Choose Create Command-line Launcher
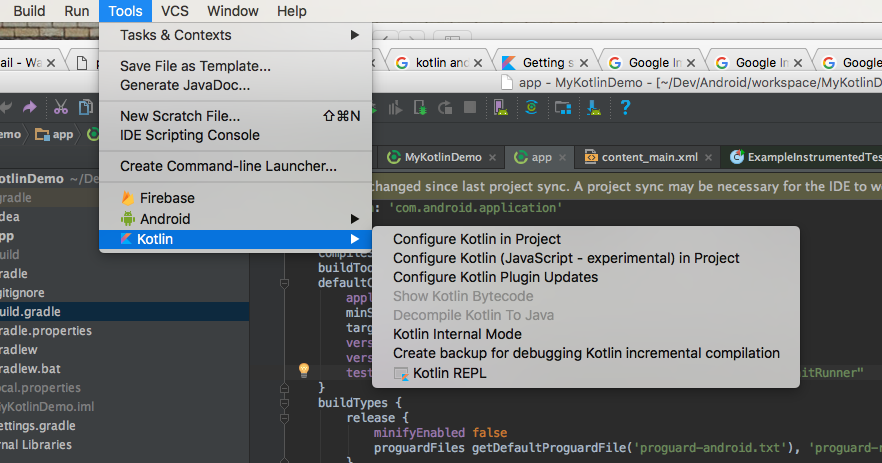This screenshot has width=882, height=463. (x=235, y=166)
